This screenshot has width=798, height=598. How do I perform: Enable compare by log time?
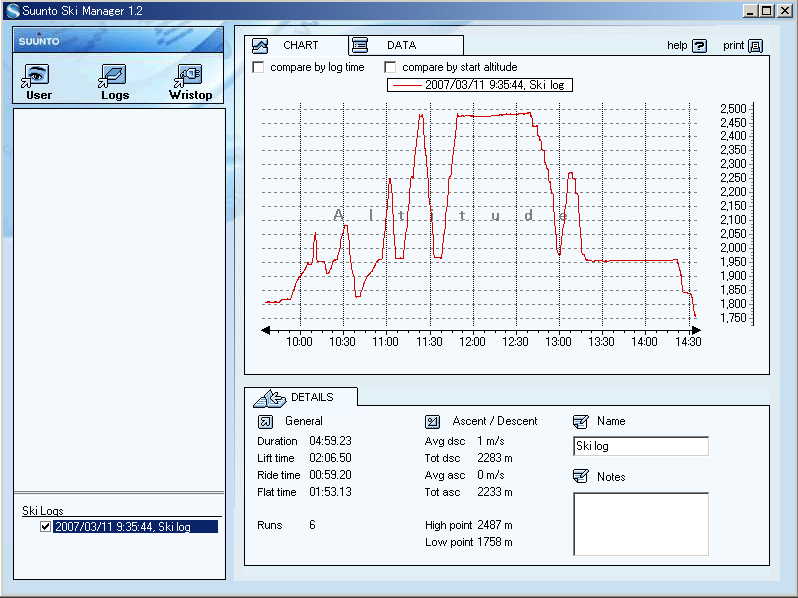coord(259,67)
